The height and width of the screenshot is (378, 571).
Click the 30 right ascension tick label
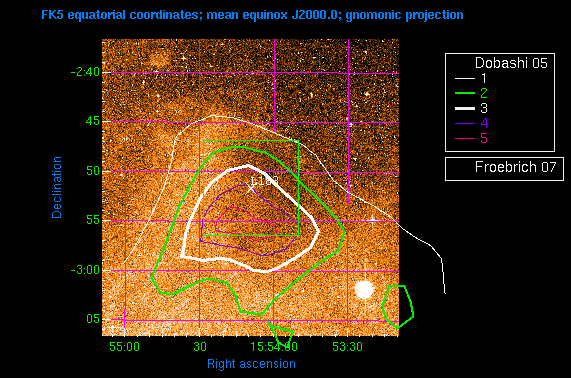pos(200,347)
